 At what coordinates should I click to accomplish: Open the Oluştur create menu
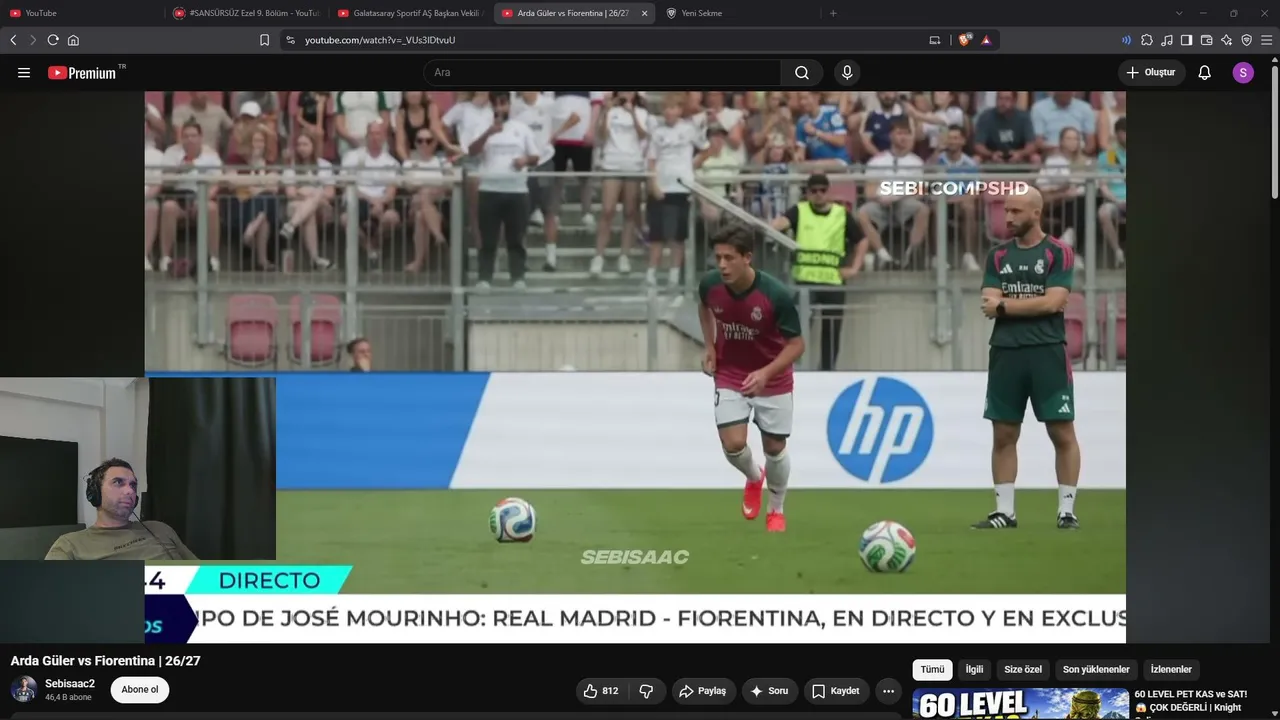pos(1151,73)
